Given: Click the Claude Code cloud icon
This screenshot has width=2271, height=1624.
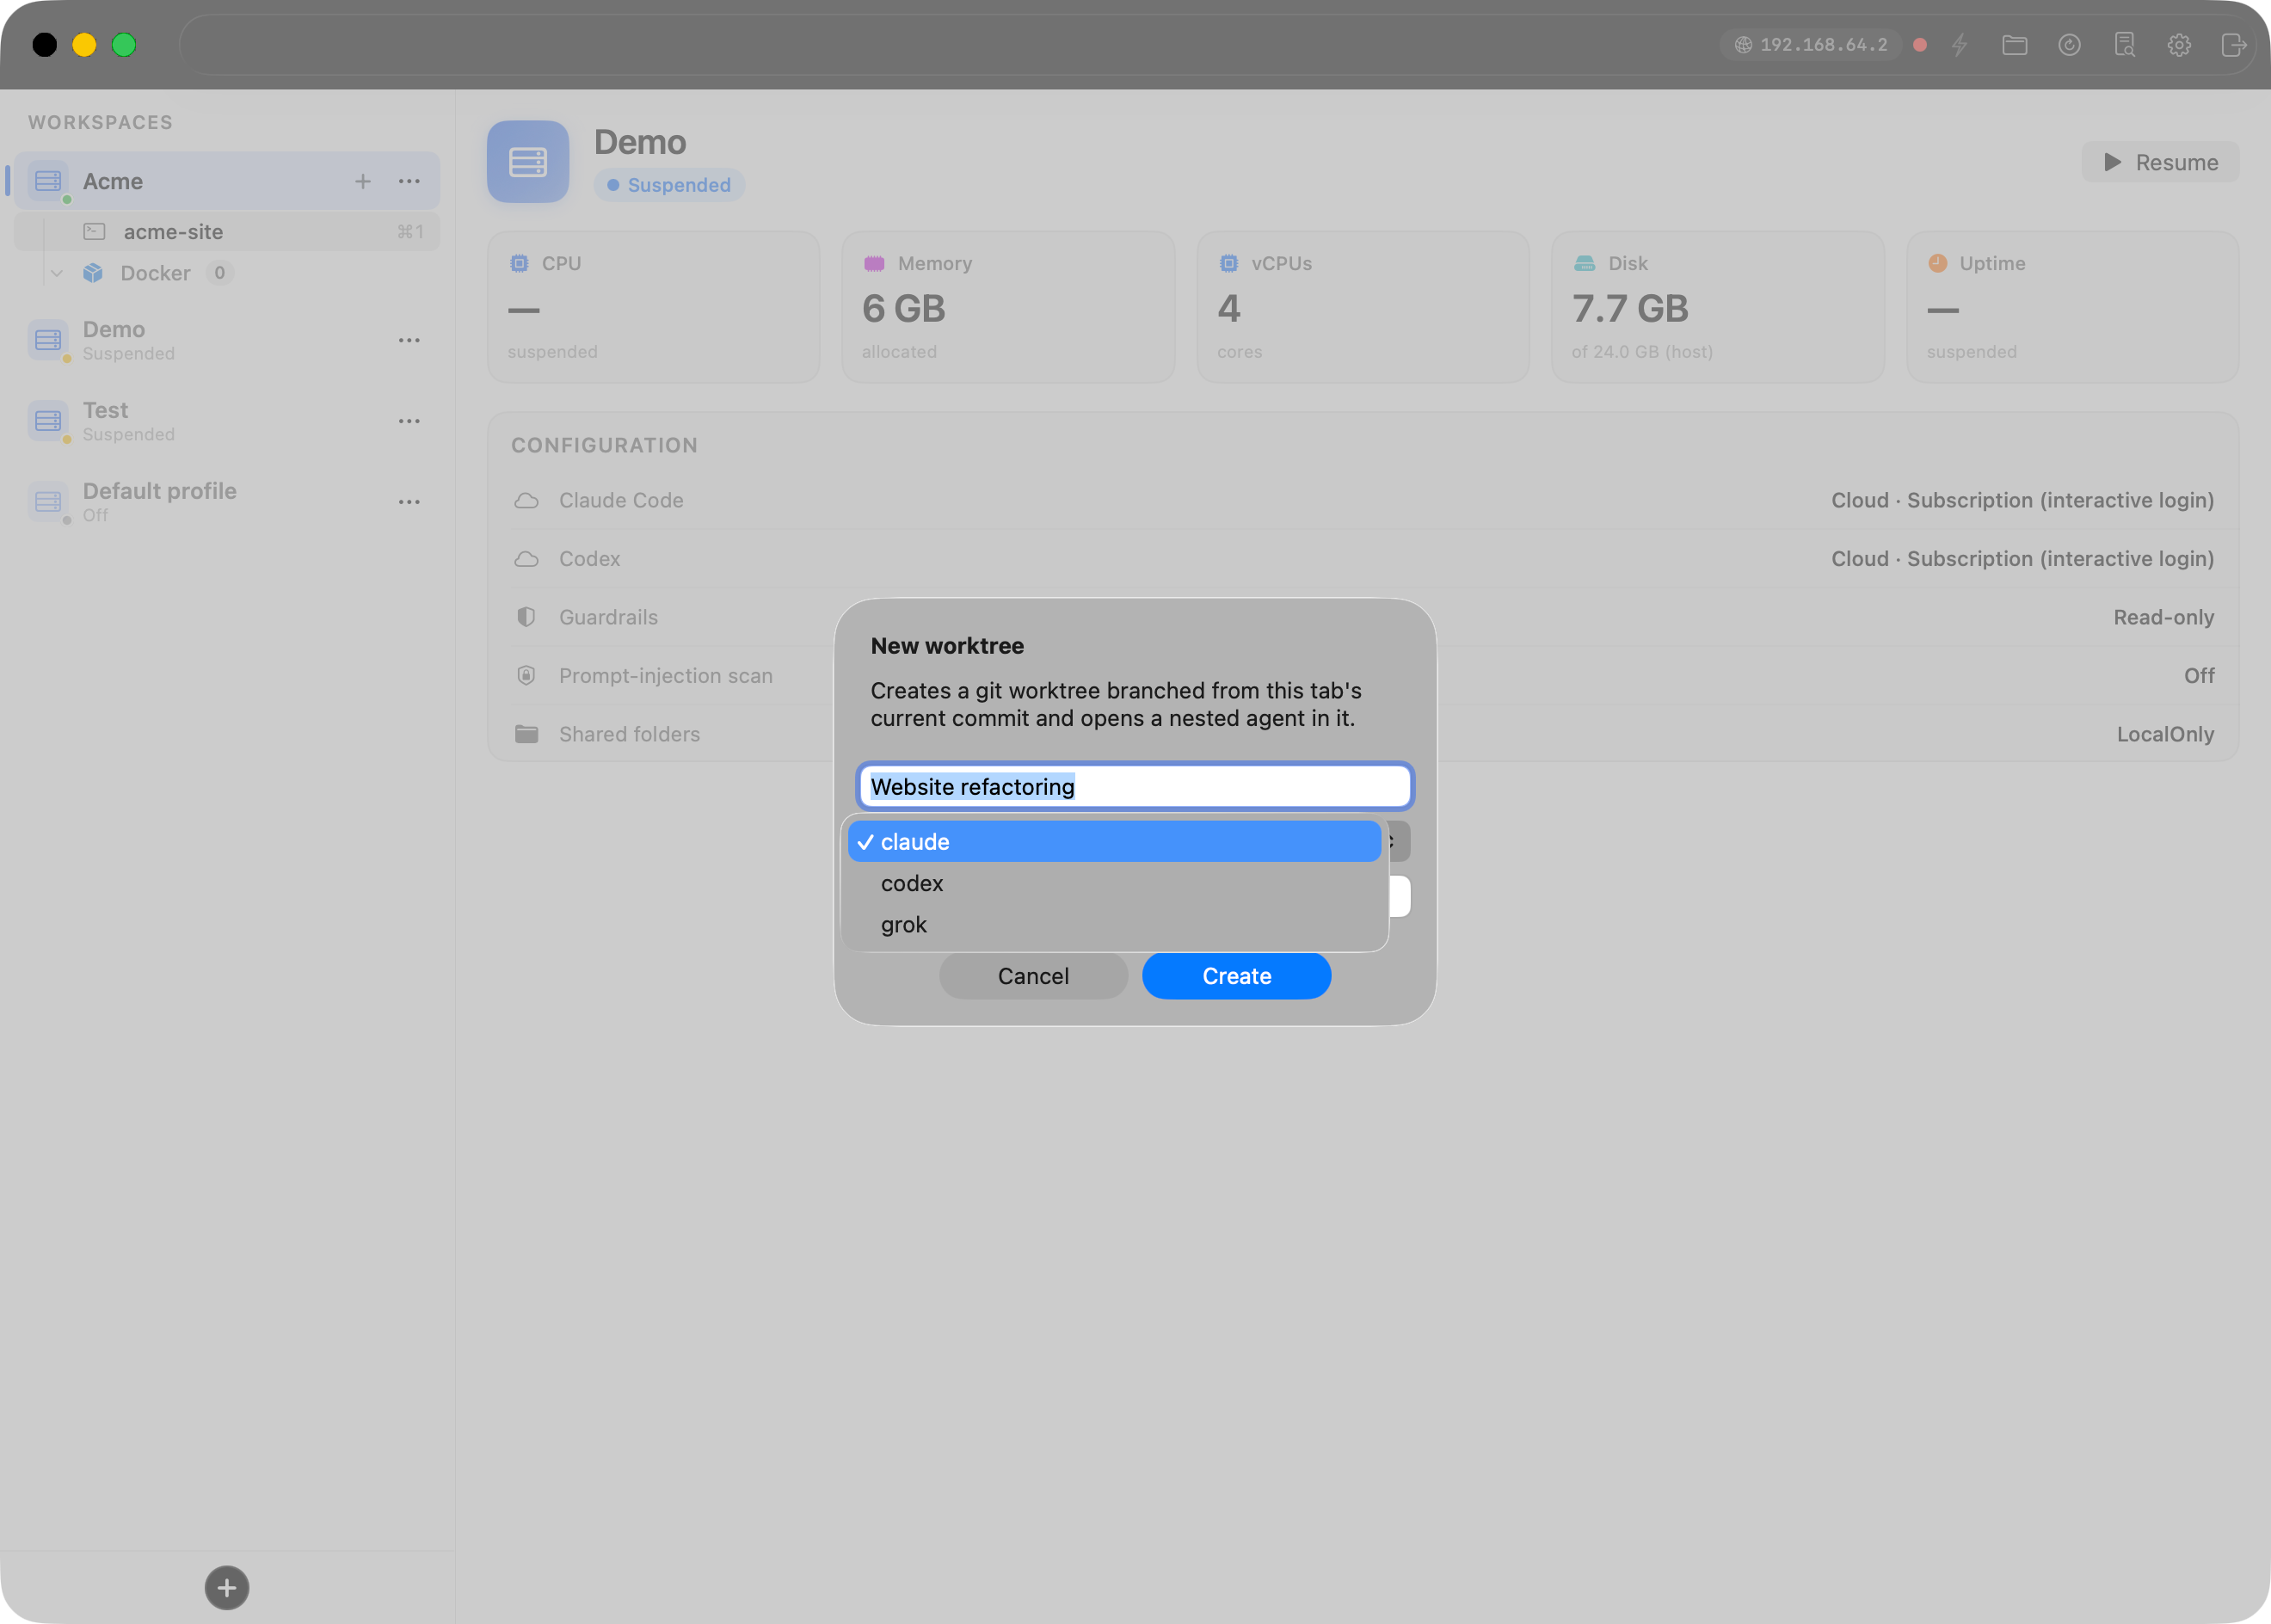Looking at the screenshot, I should point(526,500).
